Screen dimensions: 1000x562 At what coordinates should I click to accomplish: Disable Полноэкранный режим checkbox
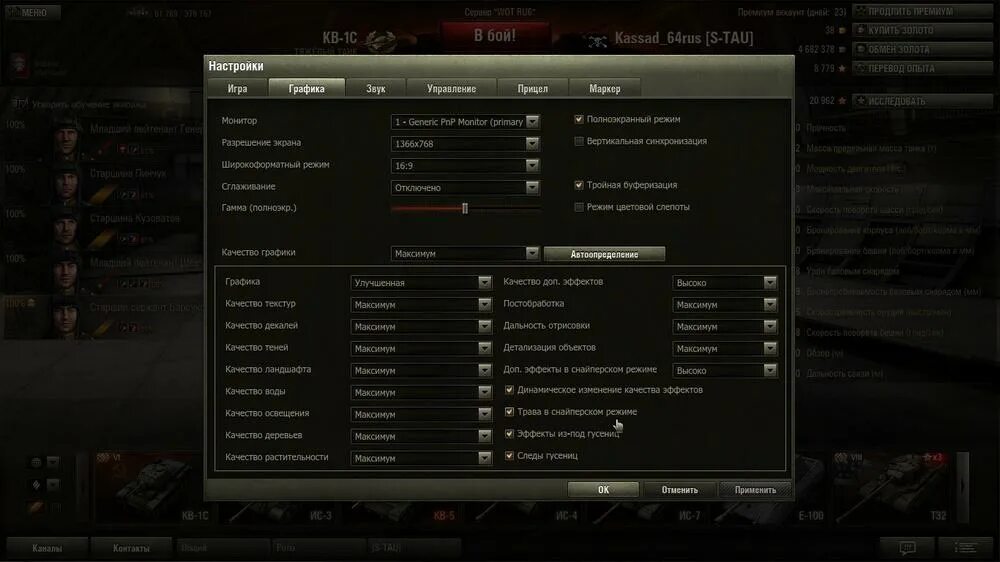pos(578,119)
